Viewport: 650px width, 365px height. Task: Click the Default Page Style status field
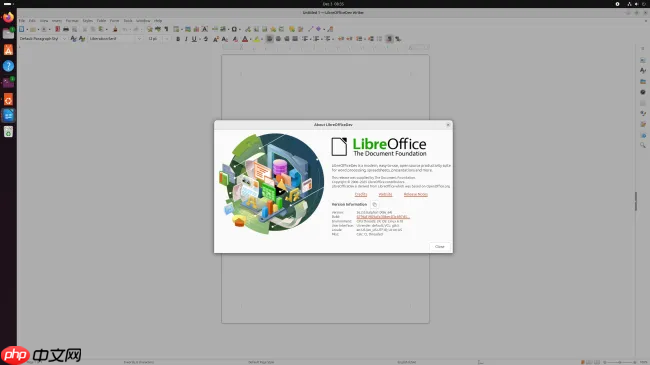point(261,362)
